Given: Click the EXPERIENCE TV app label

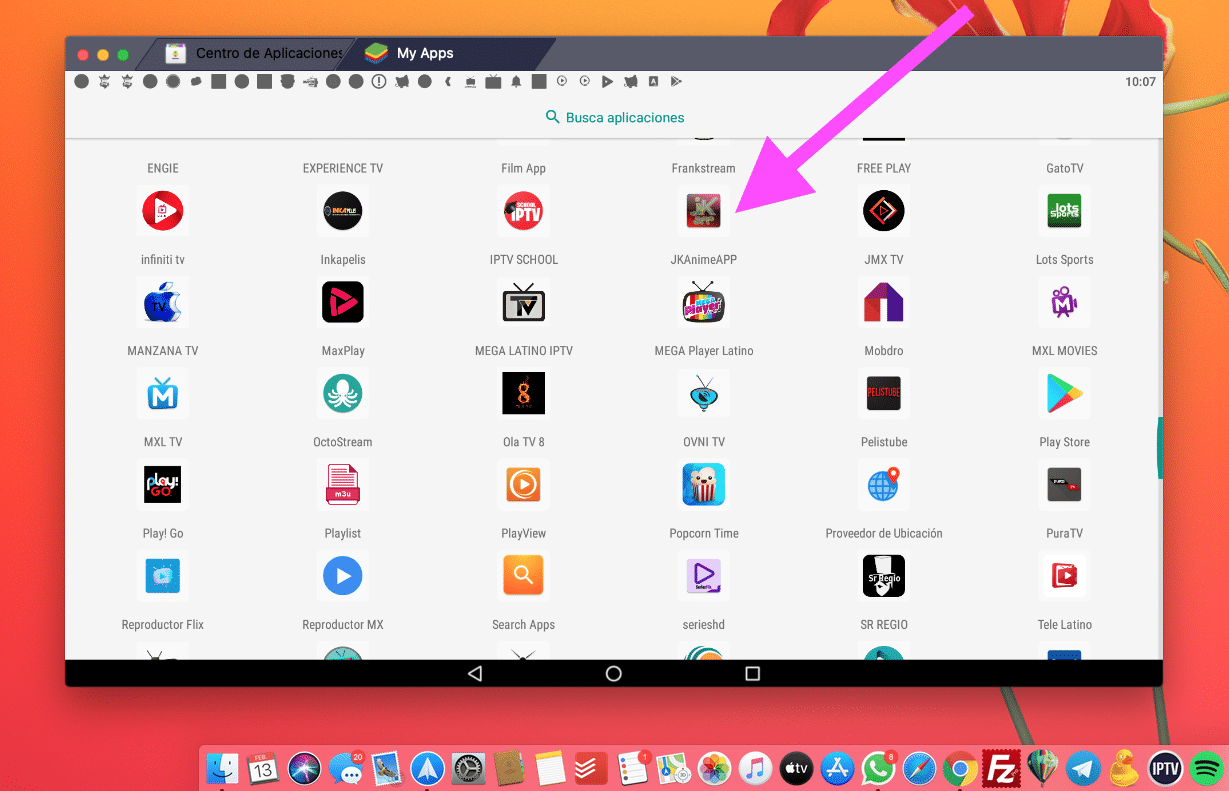Looking at the screenshot, I should (x=343, y=168).
